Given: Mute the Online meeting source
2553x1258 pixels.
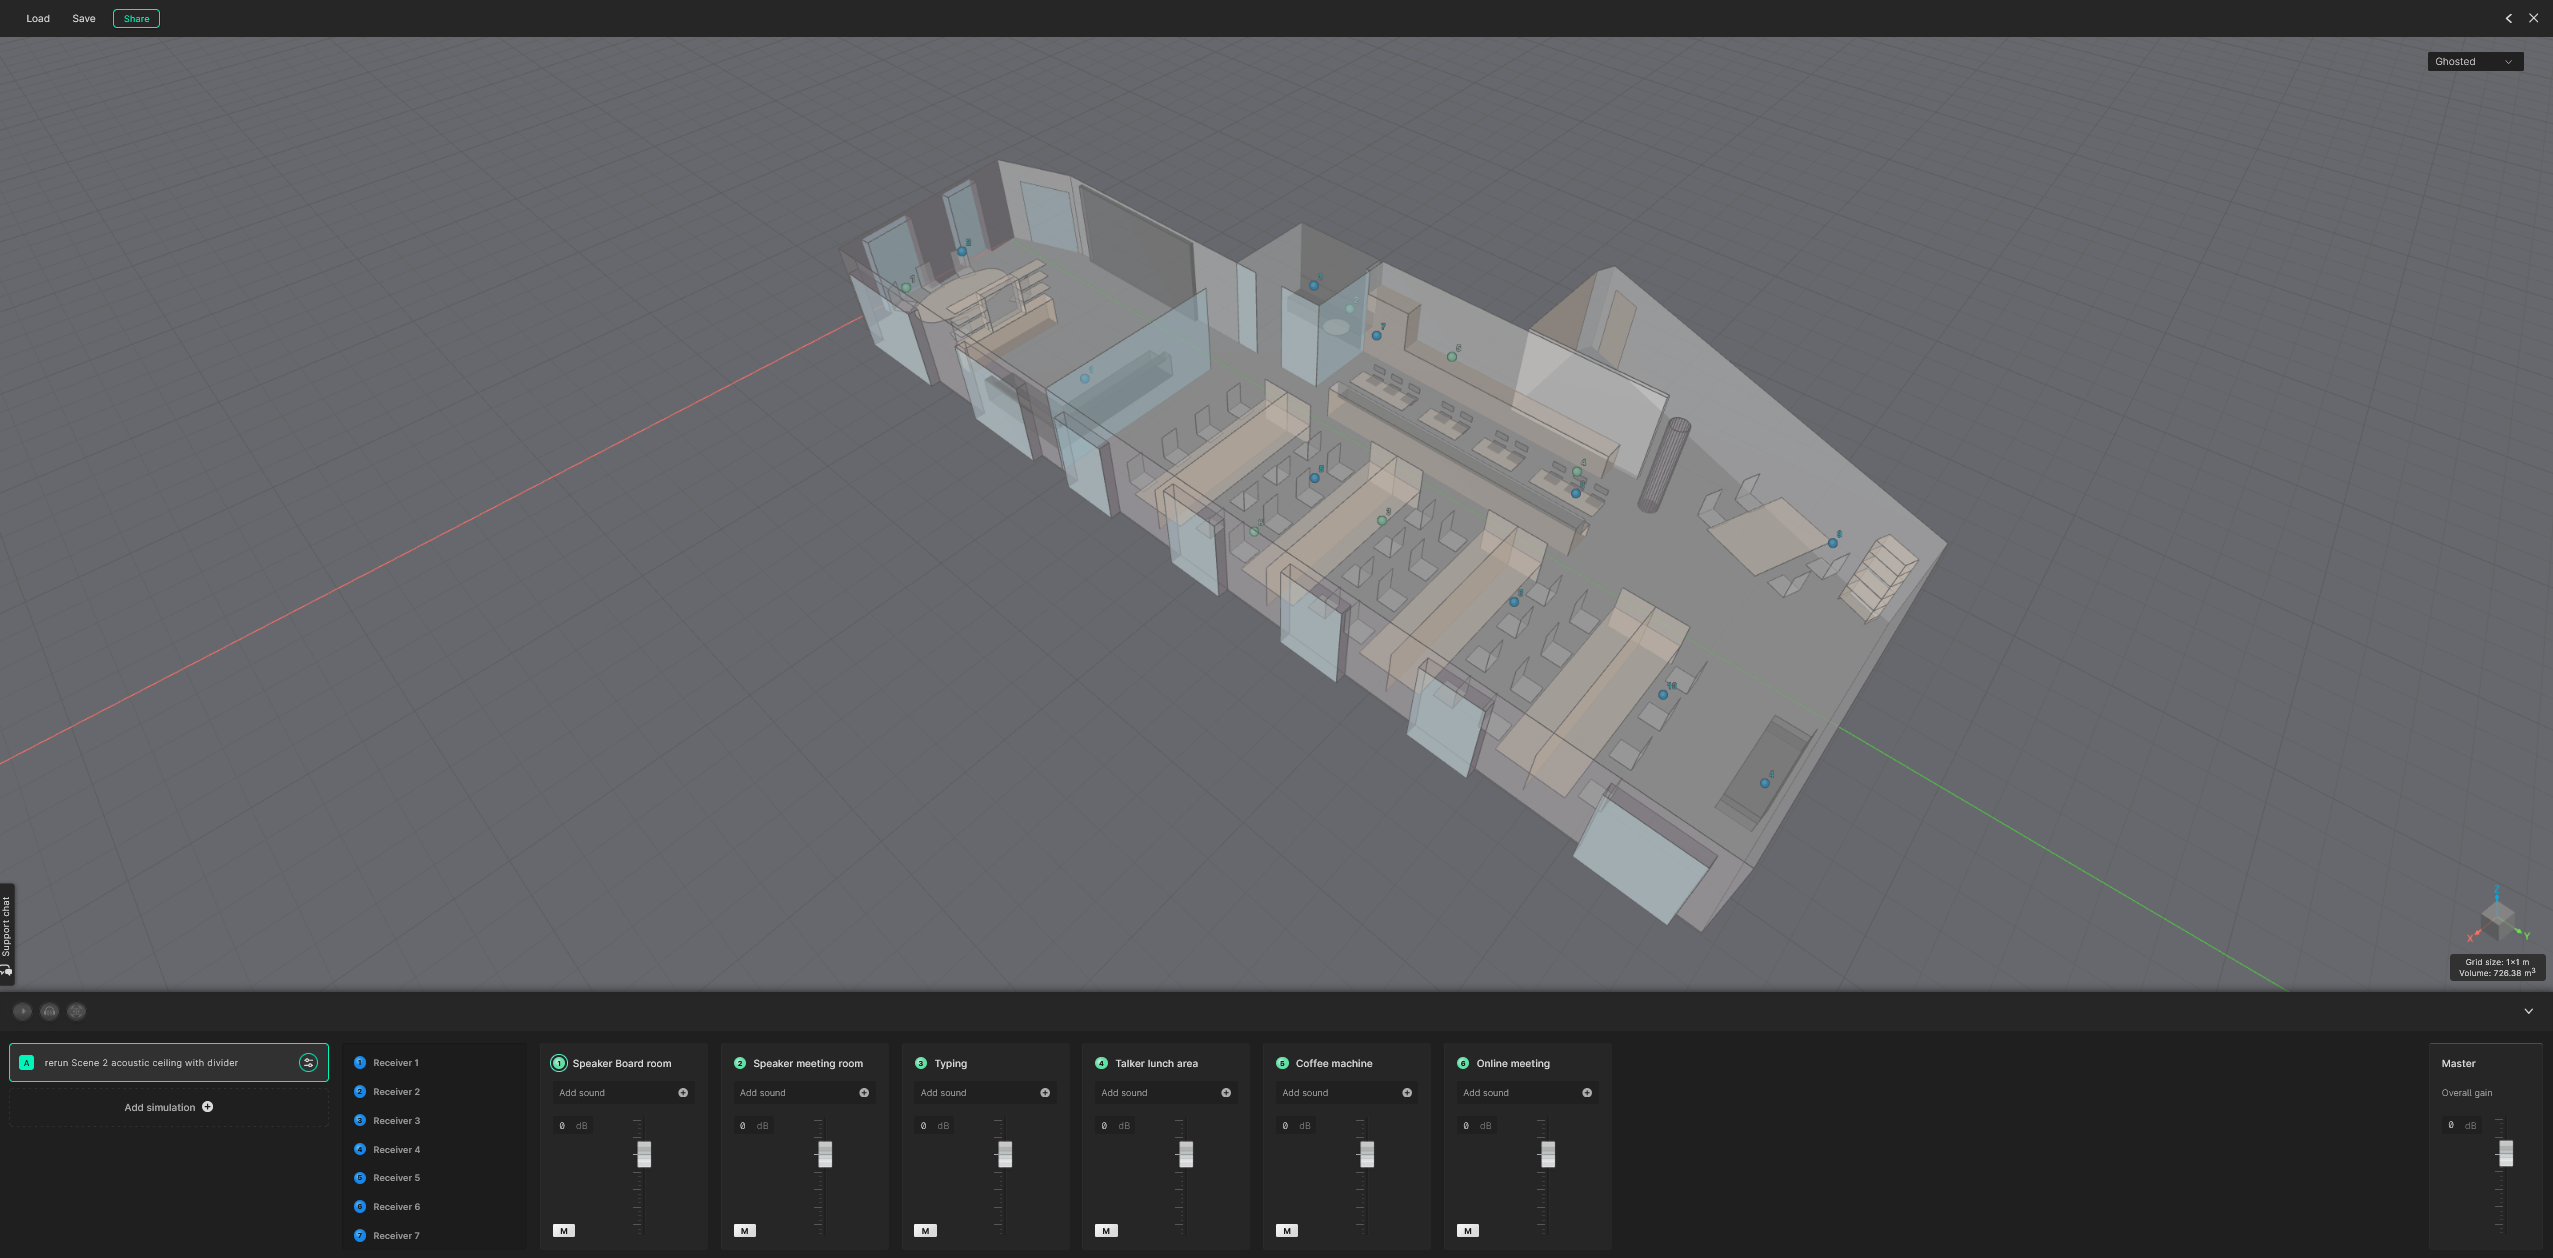Looking at the screenshot, I should tap(1468, 1231).
